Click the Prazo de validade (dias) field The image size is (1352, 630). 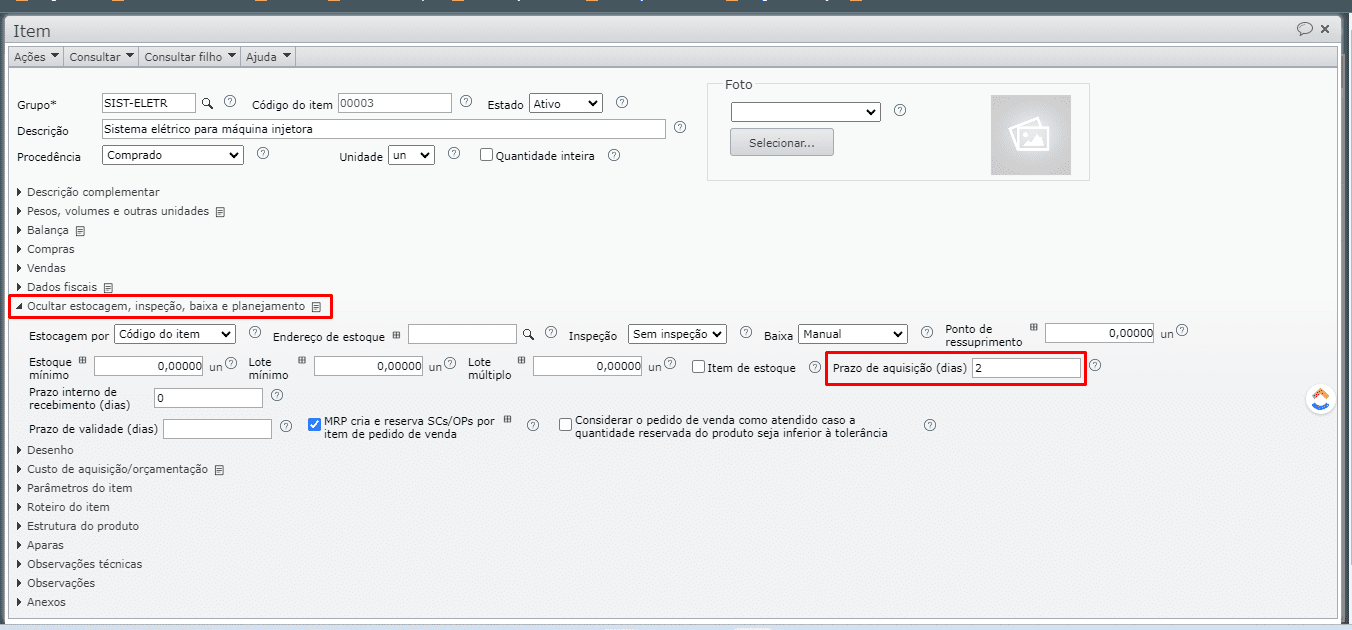click(217, 429)
